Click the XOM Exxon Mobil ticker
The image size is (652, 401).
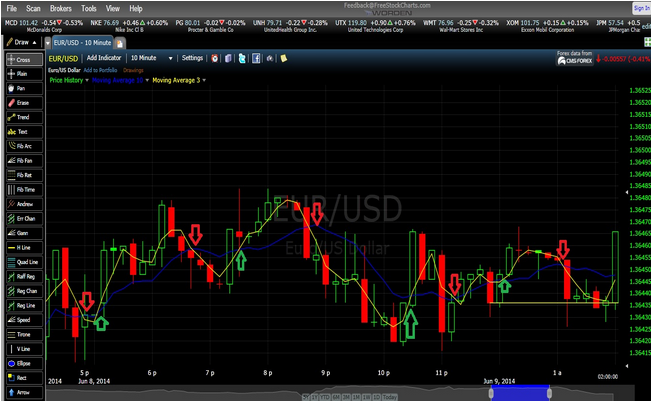tap(547, 26)
